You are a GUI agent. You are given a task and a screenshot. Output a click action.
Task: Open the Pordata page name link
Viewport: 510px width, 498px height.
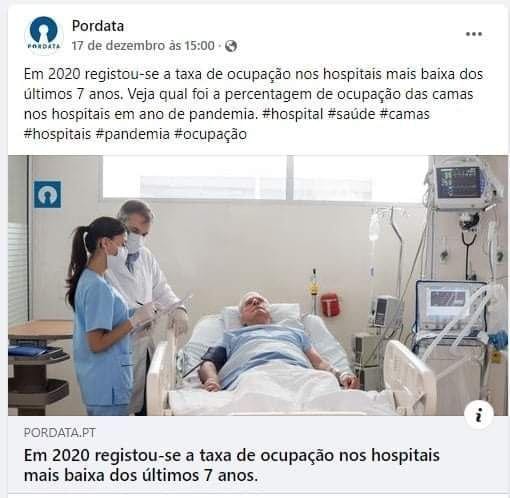coord(98,26)
